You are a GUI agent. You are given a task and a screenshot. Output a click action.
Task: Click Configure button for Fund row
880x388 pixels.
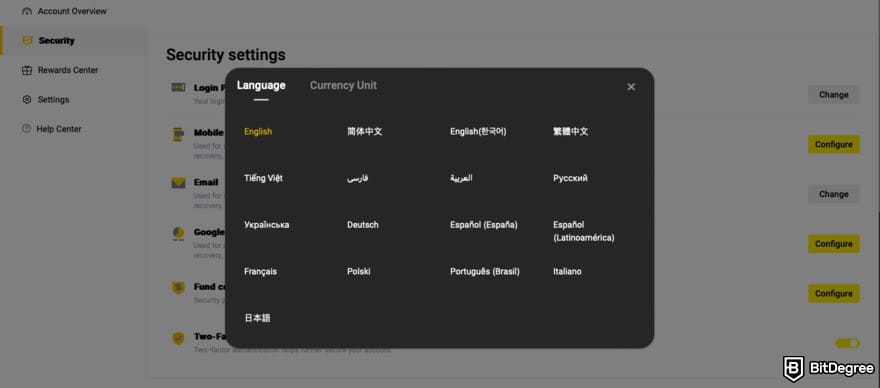[x=833, y=293]
